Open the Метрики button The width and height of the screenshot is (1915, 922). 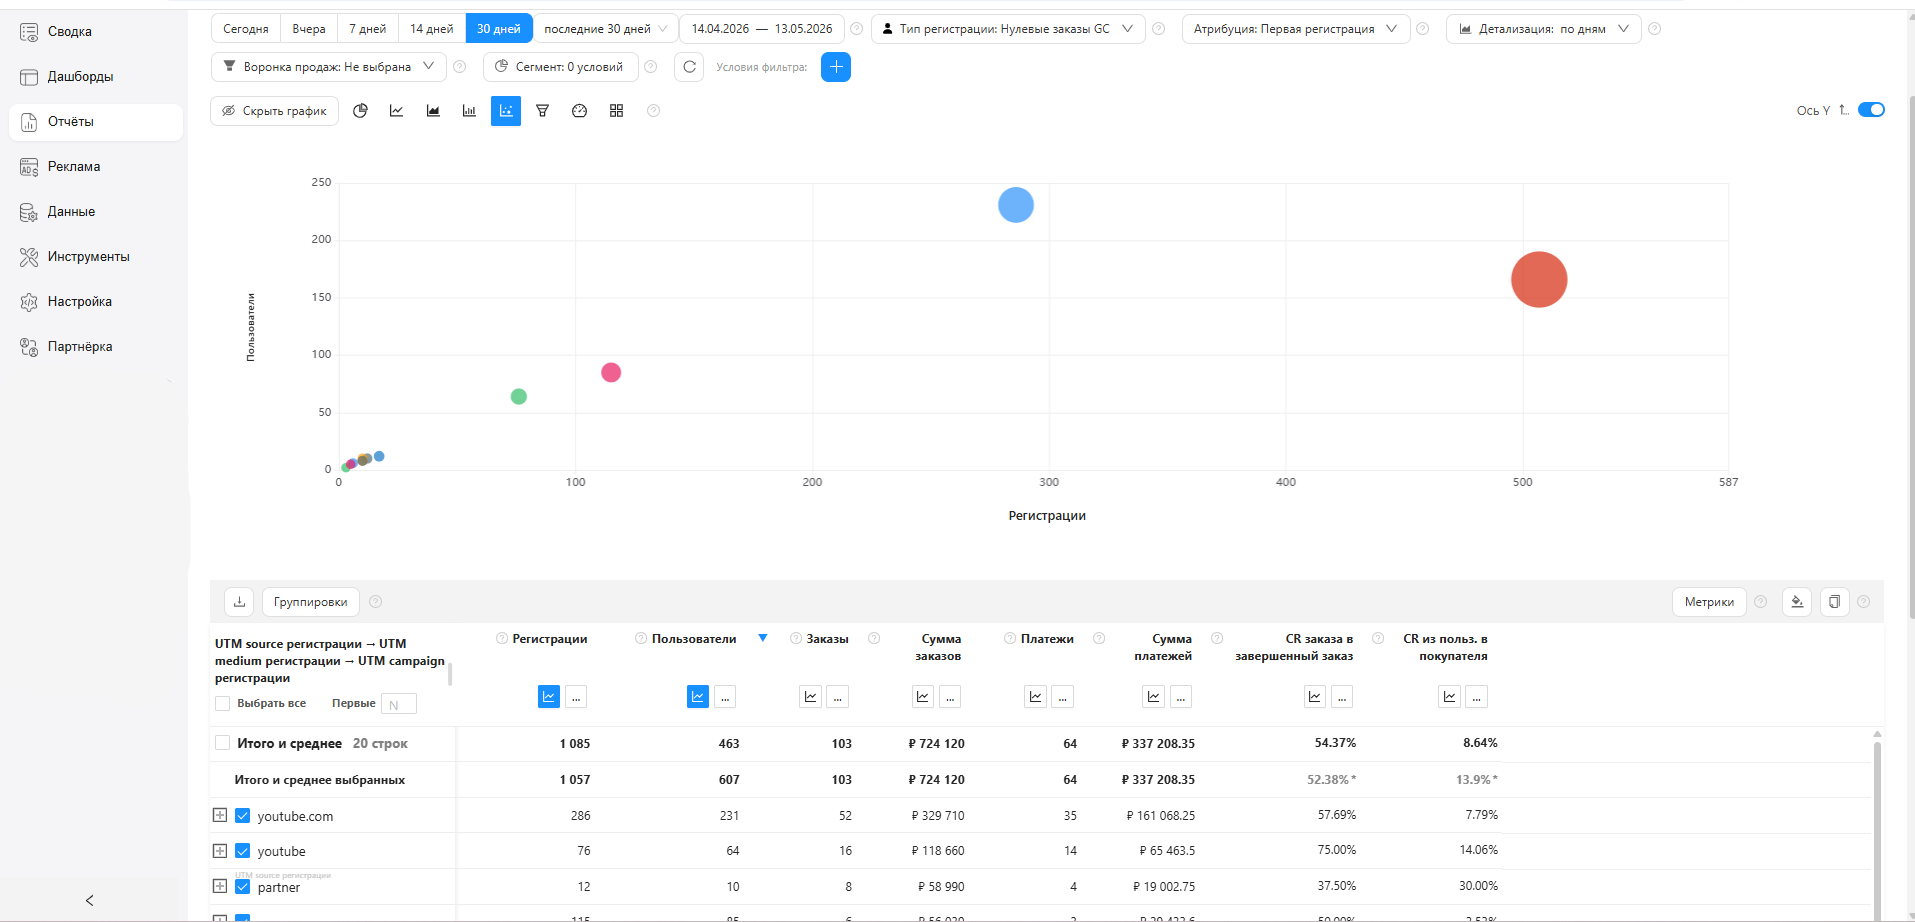[1709, 602]
